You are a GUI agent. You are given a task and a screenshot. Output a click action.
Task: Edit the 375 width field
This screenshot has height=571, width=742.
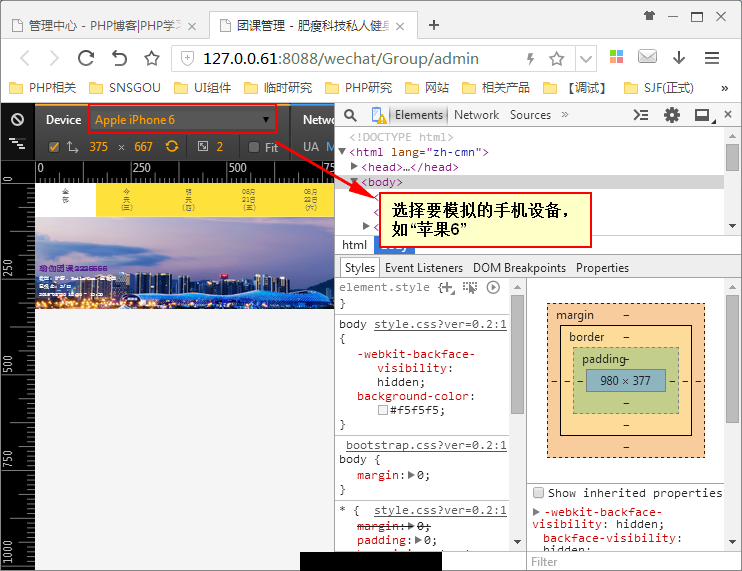coord(98,147)
